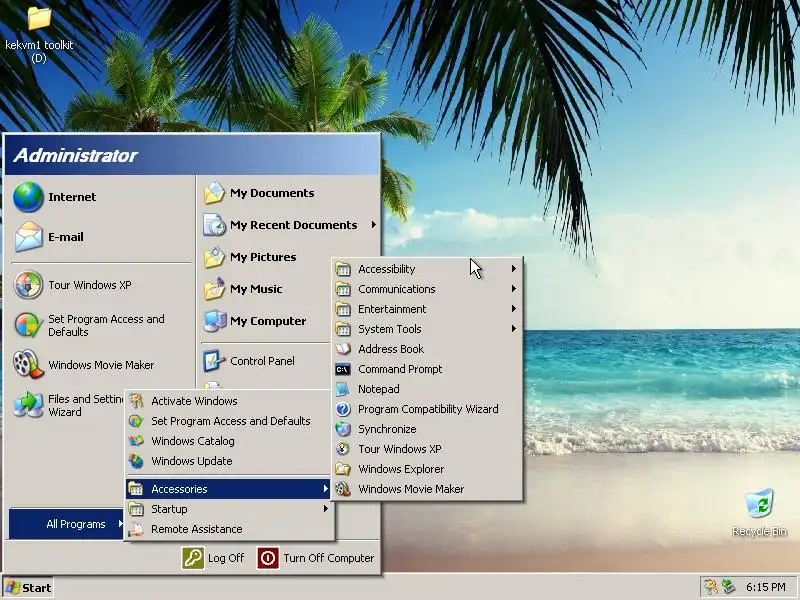Click the Remote Assistance text label
800x600 pixels.
[196, 529]
